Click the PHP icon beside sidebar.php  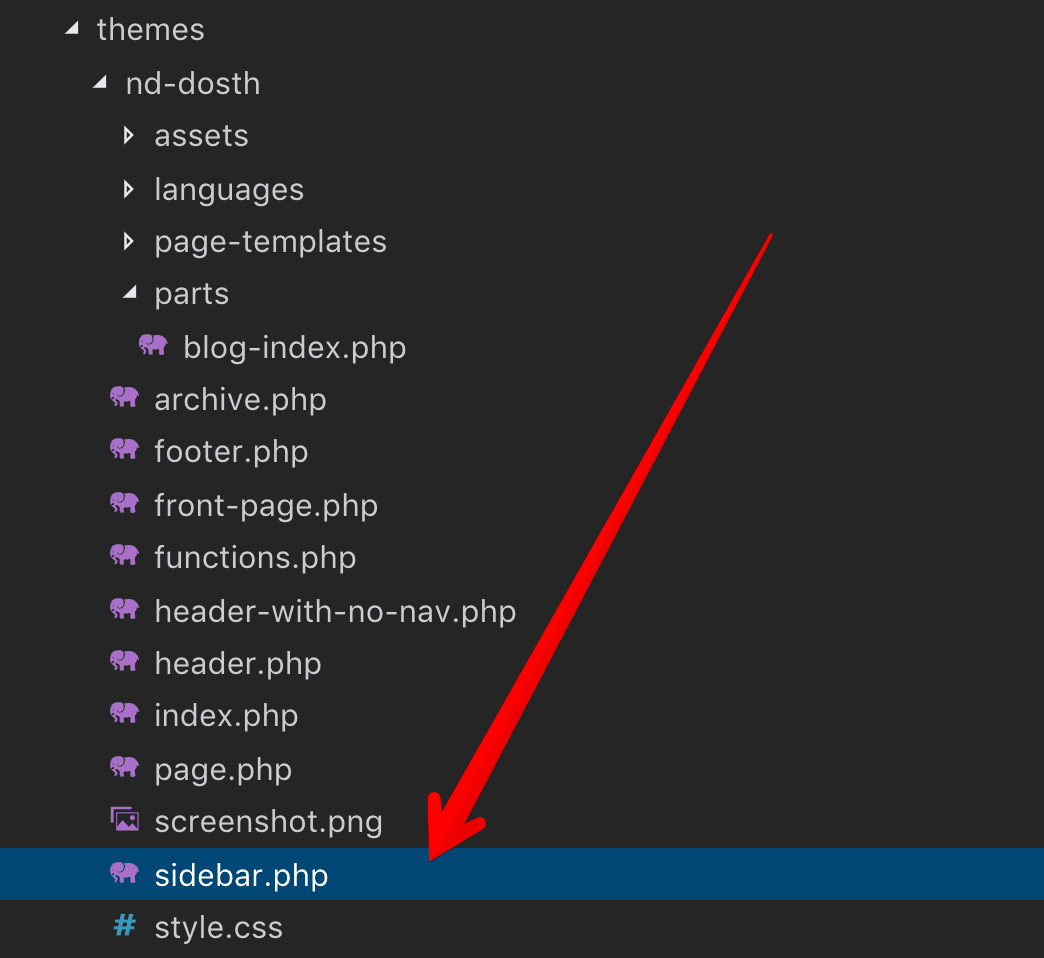click(124, 874)
